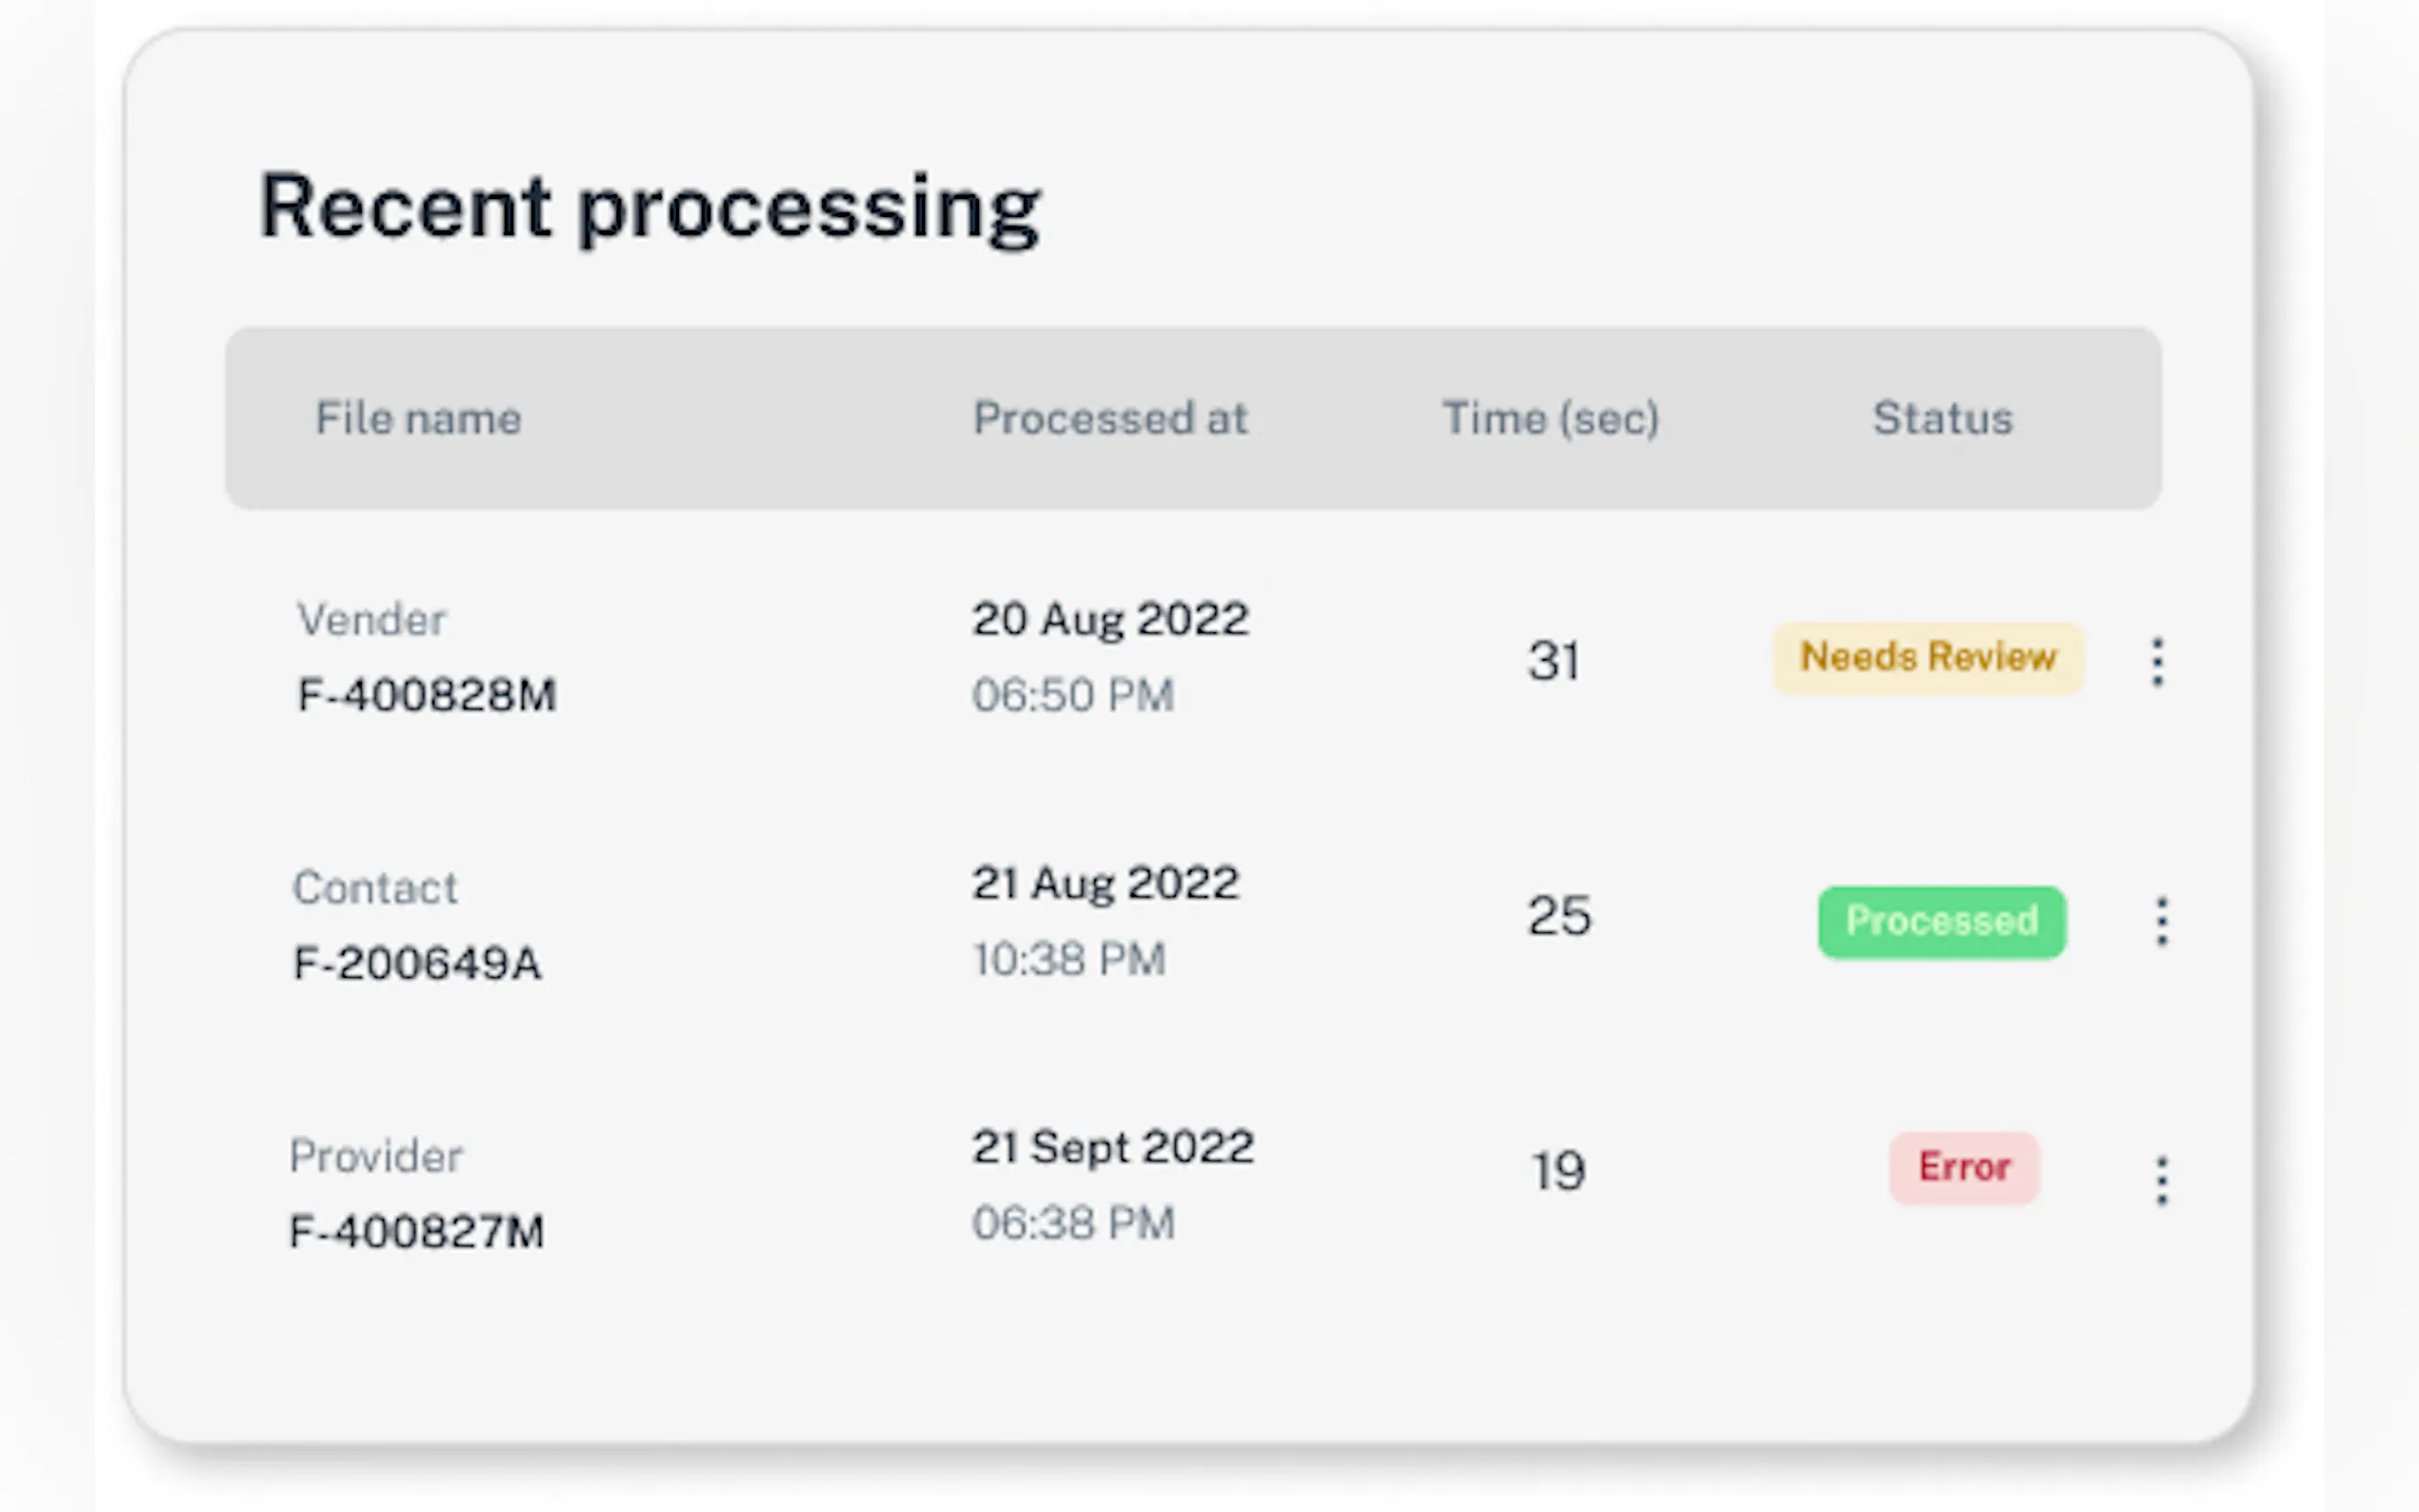Open file F-400827M

coord(417,1232)
